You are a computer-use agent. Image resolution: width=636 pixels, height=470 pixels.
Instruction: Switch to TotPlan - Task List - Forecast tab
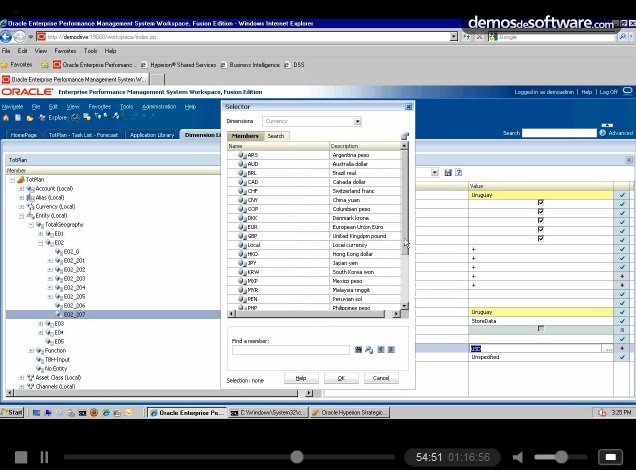click(x=83, y=135)
